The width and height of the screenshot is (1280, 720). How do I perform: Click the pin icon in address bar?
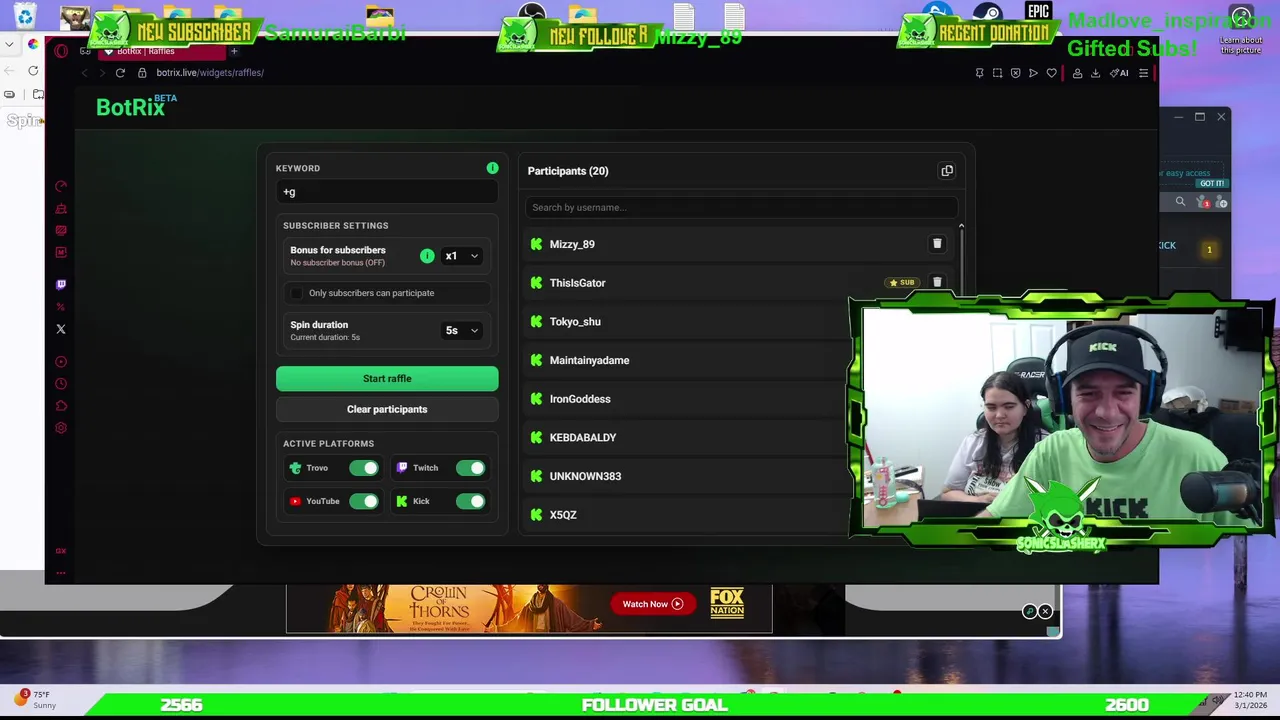(x=979, y=73)
